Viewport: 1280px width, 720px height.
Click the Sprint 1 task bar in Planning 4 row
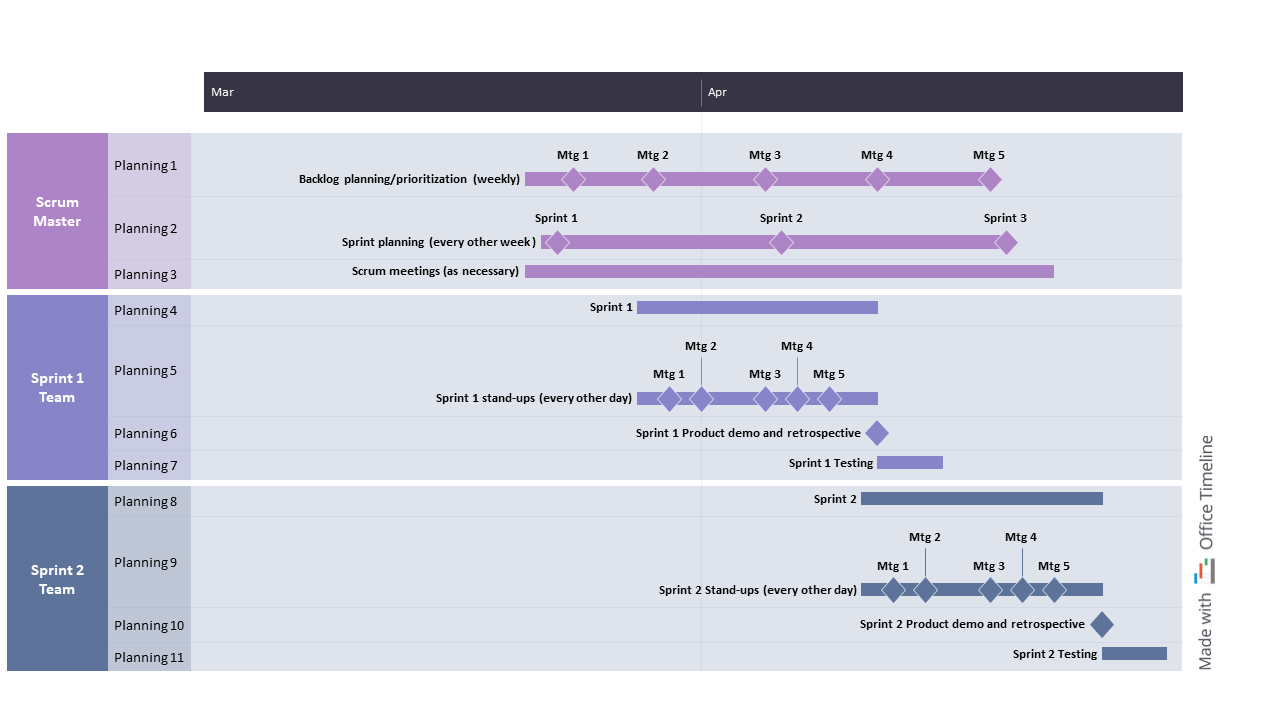click(x=757, y=307)
